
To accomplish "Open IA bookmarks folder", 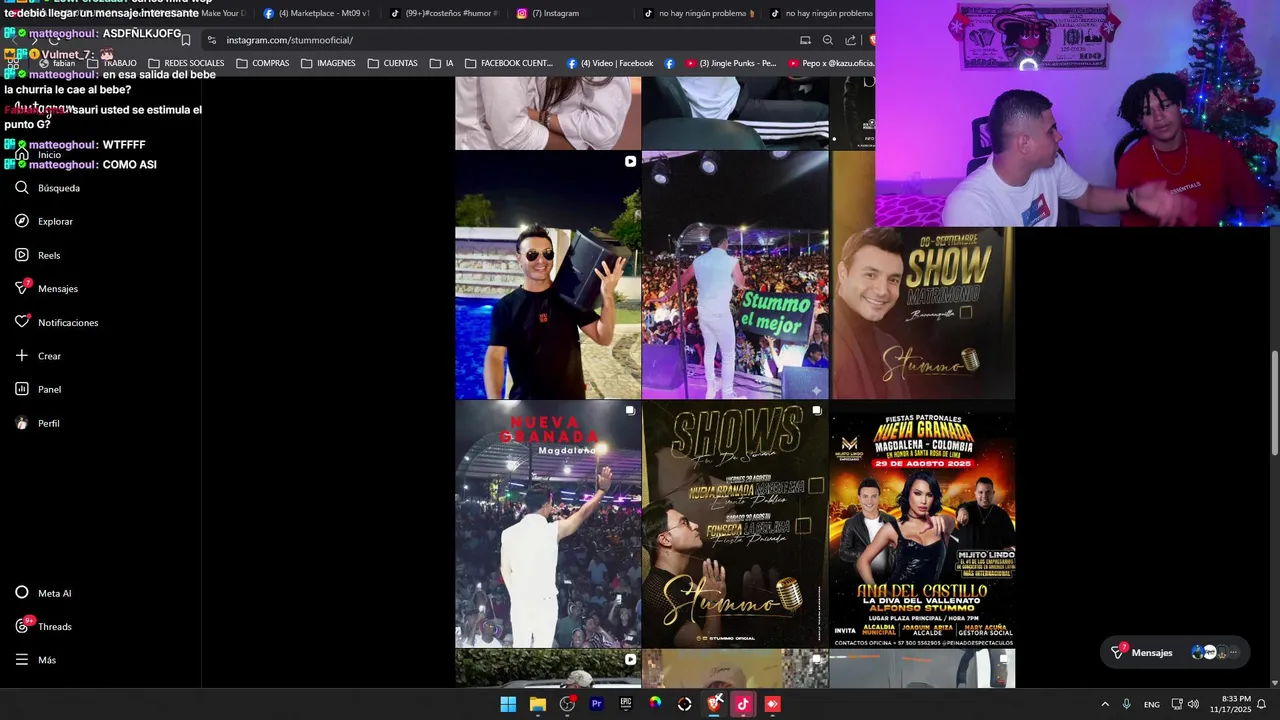I will pos(441,63).
